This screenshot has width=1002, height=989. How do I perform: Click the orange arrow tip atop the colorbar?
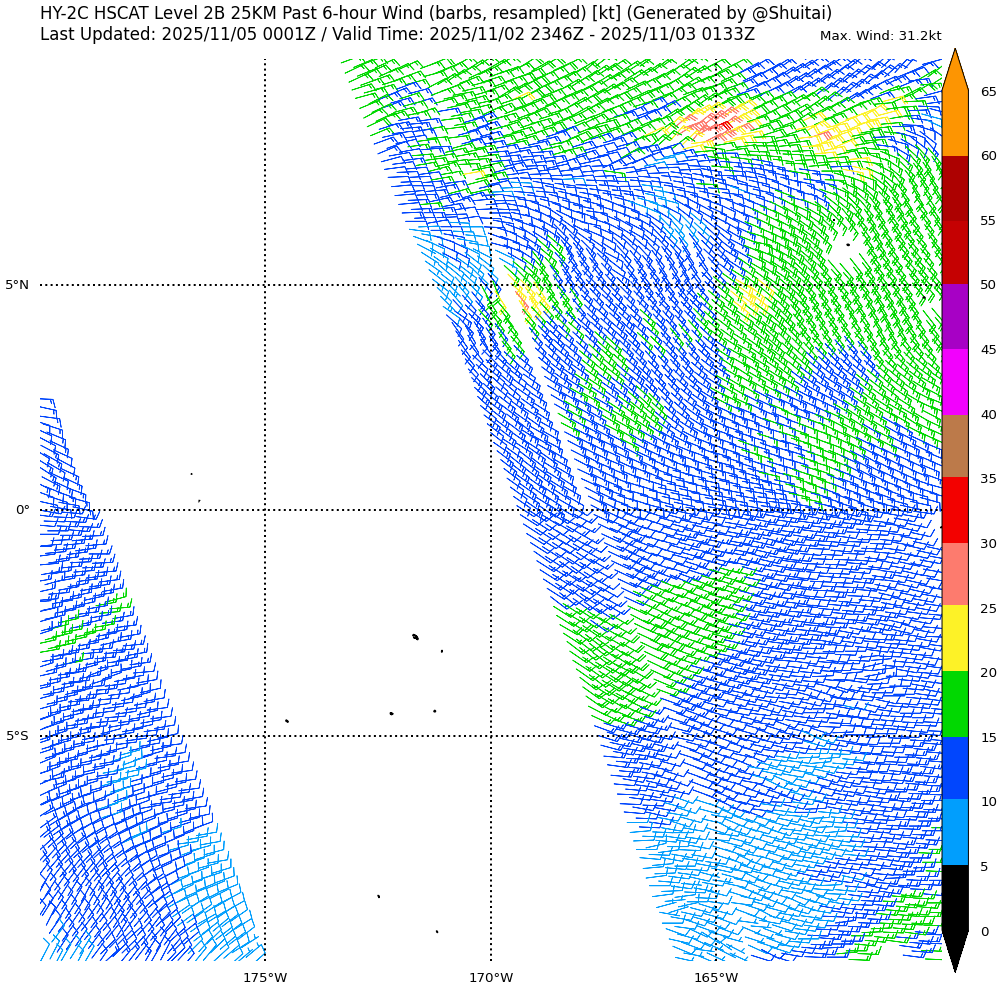(x=955, y=70)
